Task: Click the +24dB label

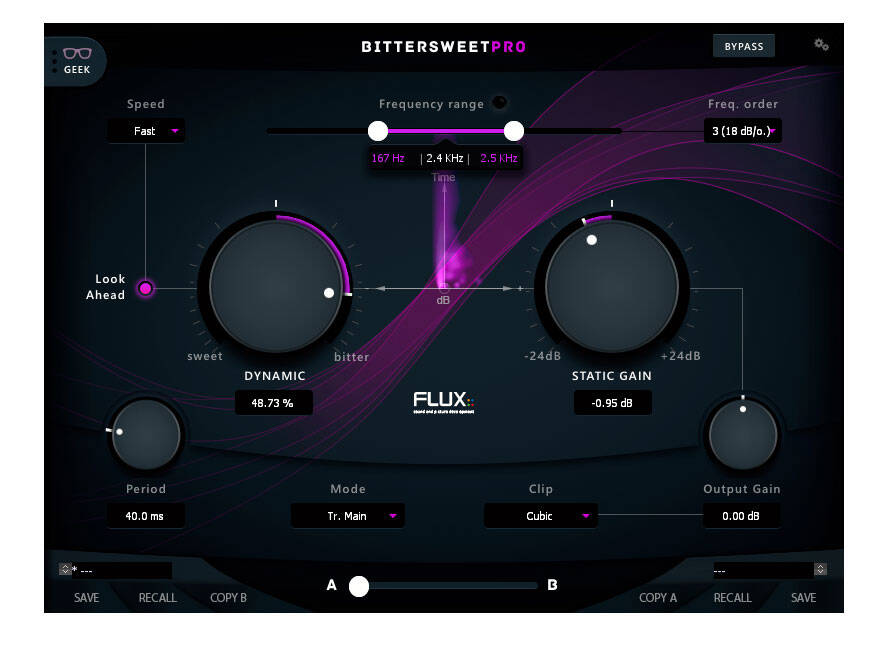Action: point(680,356)
